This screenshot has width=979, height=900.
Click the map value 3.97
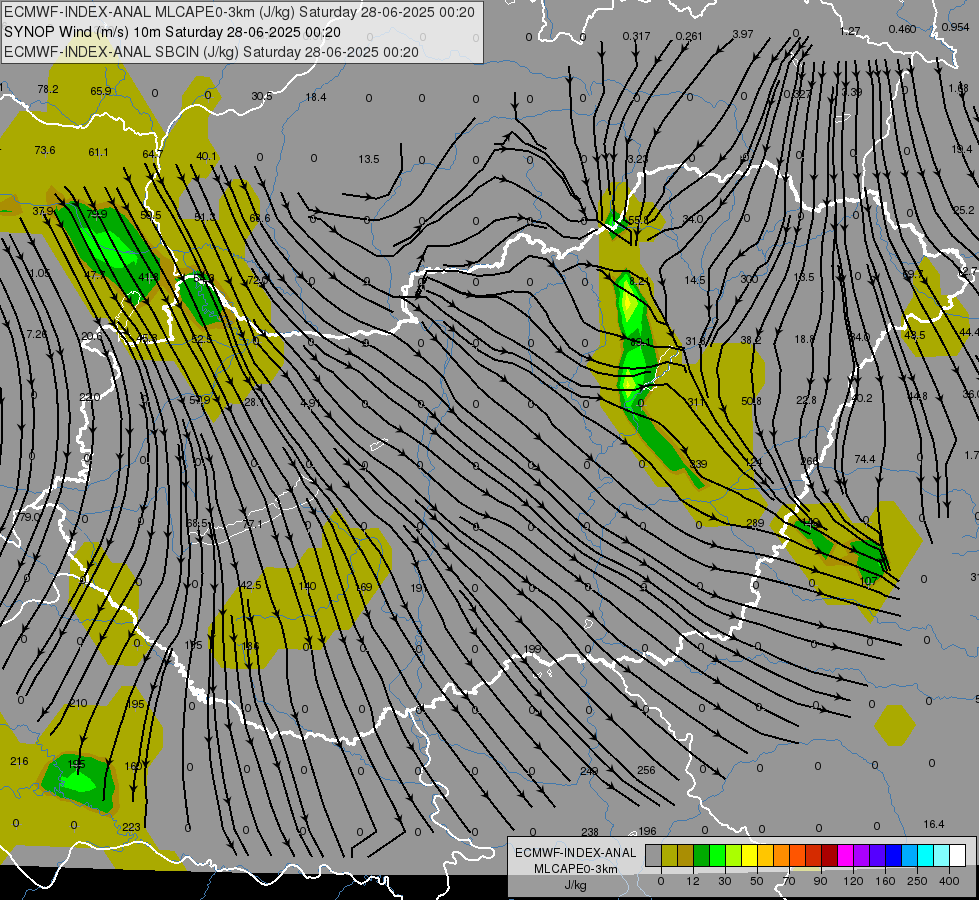(743, 34)
